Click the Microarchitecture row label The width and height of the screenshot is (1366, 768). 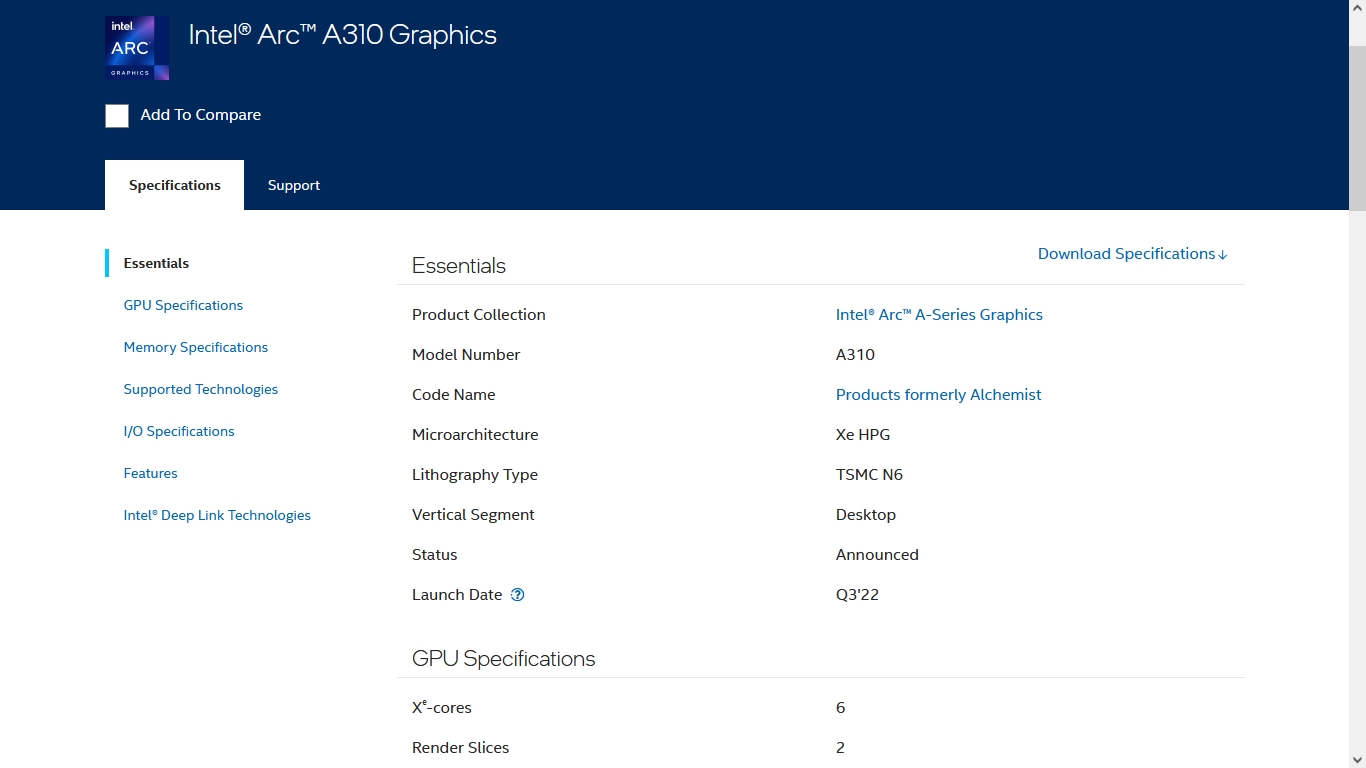point(475,434)
